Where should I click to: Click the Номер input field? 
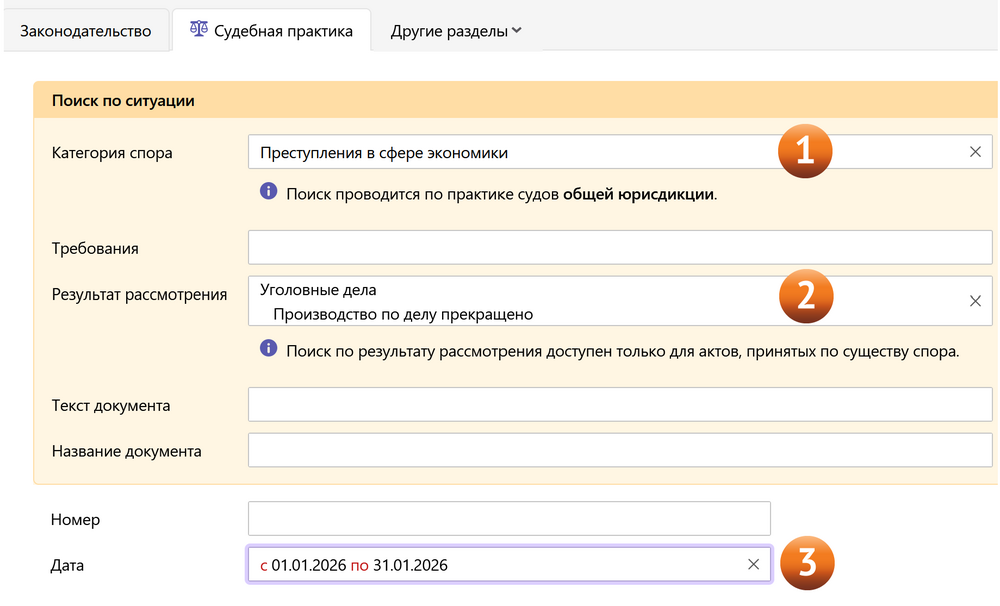pos(509,519)
